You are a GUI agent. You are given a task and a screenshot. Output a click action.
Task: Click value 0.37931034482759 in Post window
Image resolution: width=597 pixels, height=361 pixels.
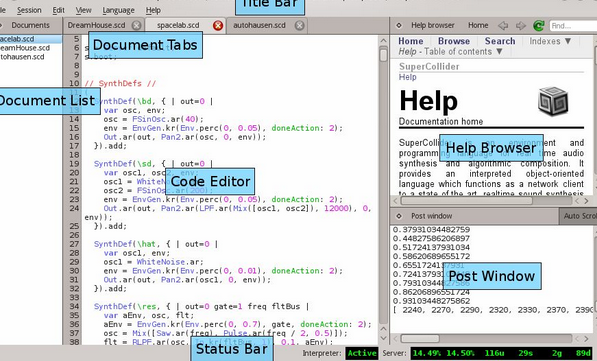pyautogui.click(x=431, y=230)
